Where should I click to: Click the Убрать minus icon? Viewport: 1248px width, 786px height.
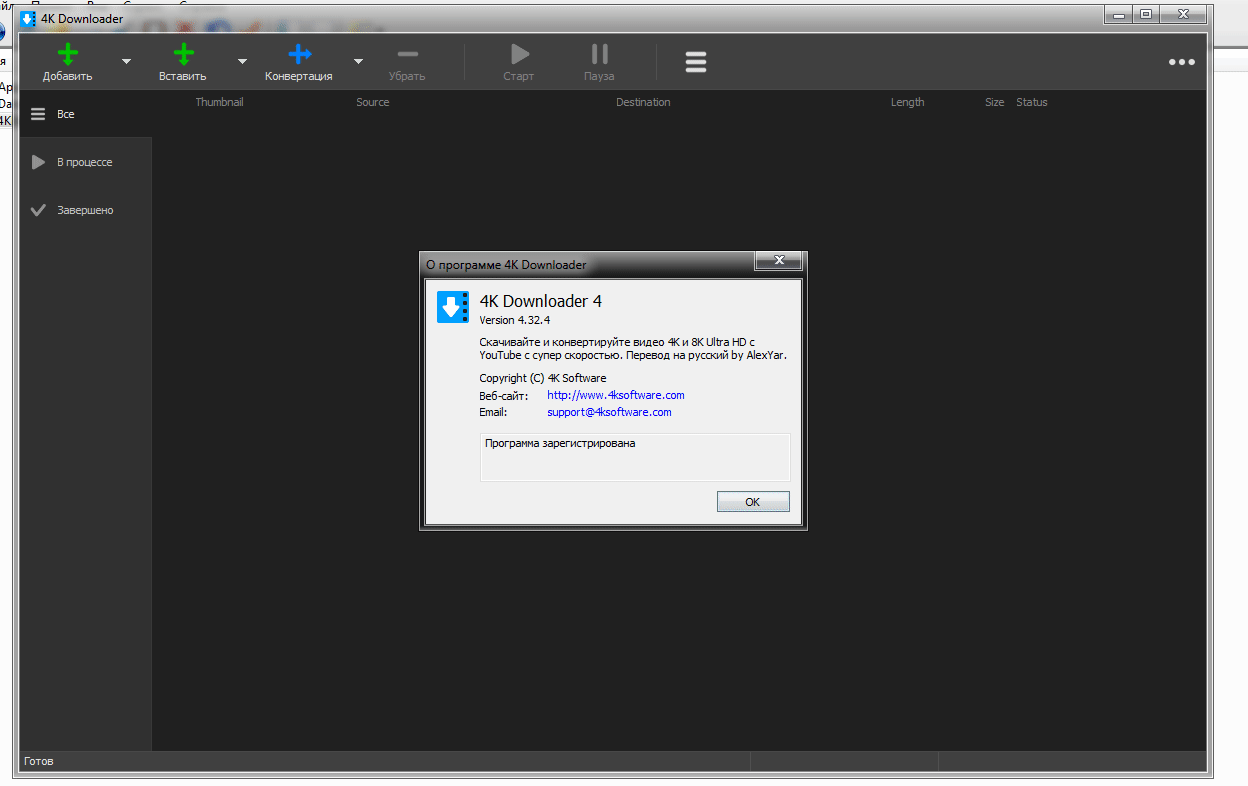coord(407,54)
